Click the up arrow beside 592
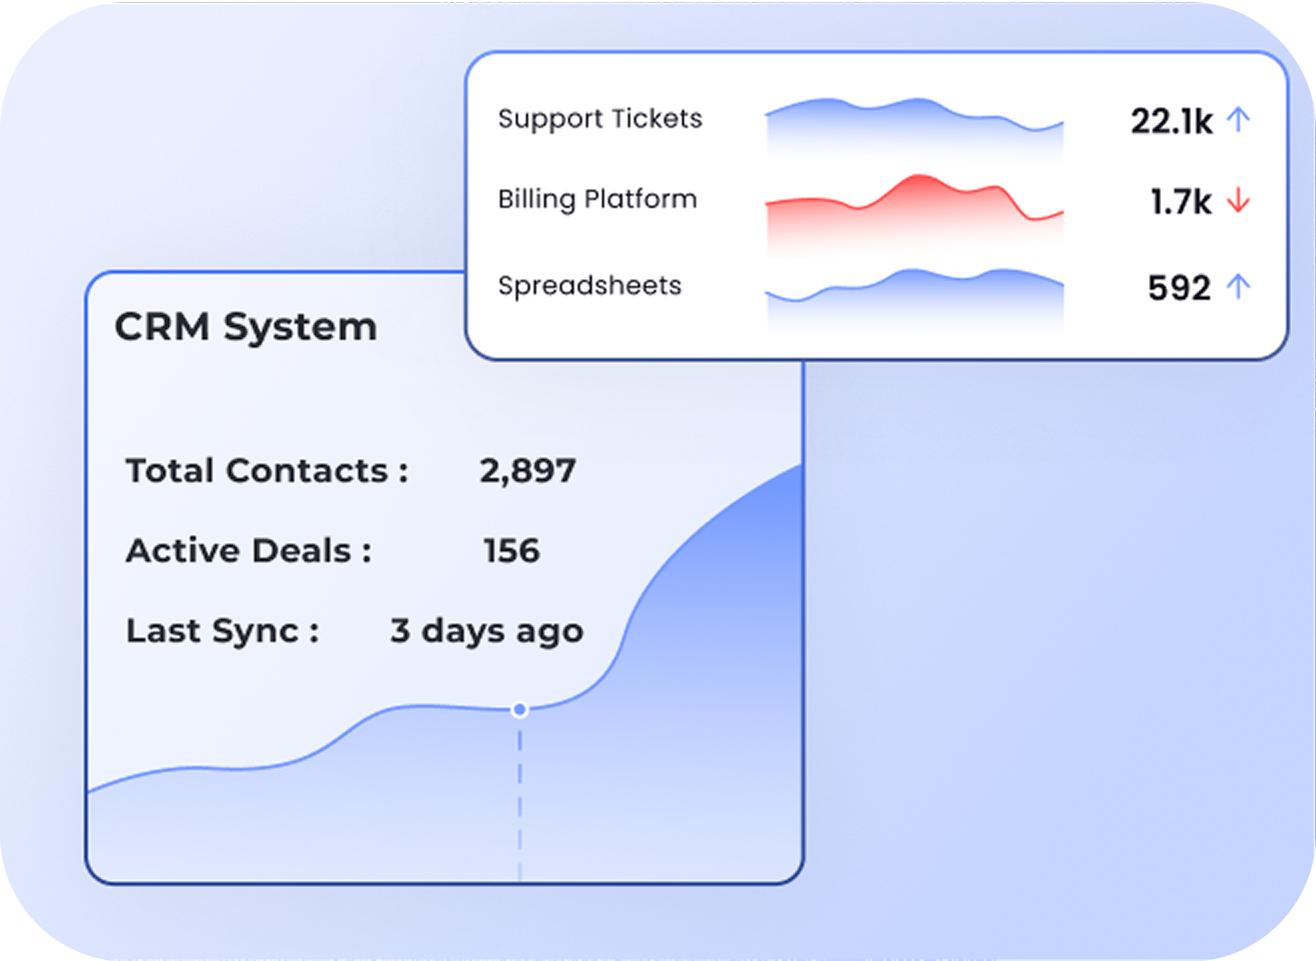The image size is (1316, 961). point(1238,287)
